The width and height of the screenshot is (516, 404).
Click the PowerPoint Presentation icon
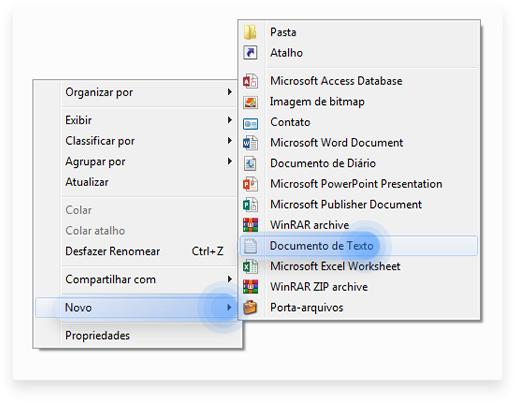(x=250, y=184)
